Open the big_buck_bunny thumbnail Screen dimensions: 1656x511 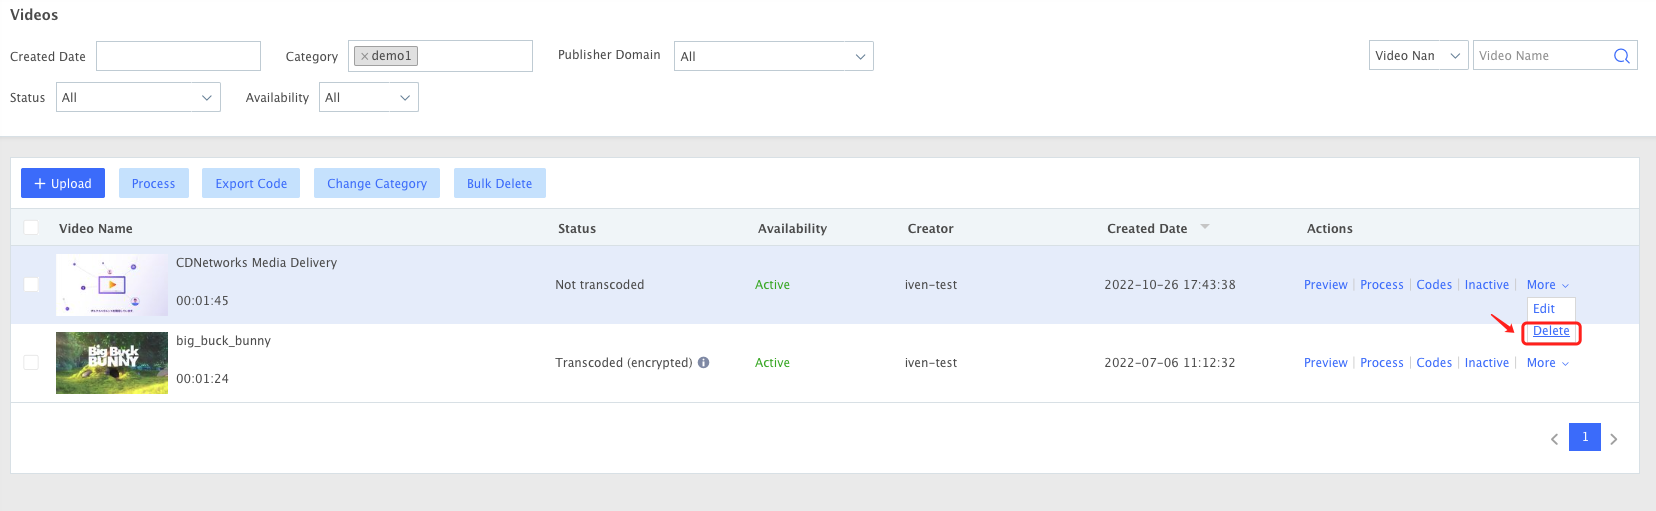click(x=112, y=363)
